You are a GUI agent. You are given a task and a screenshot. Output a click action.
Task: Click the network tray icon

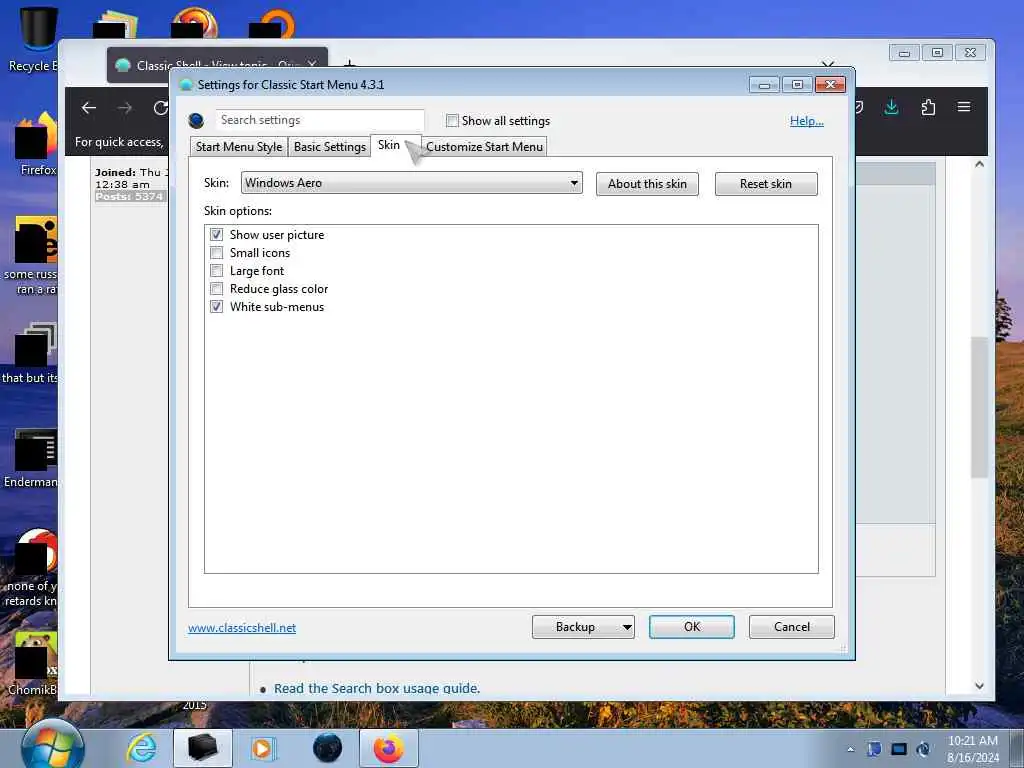point(899,749)
